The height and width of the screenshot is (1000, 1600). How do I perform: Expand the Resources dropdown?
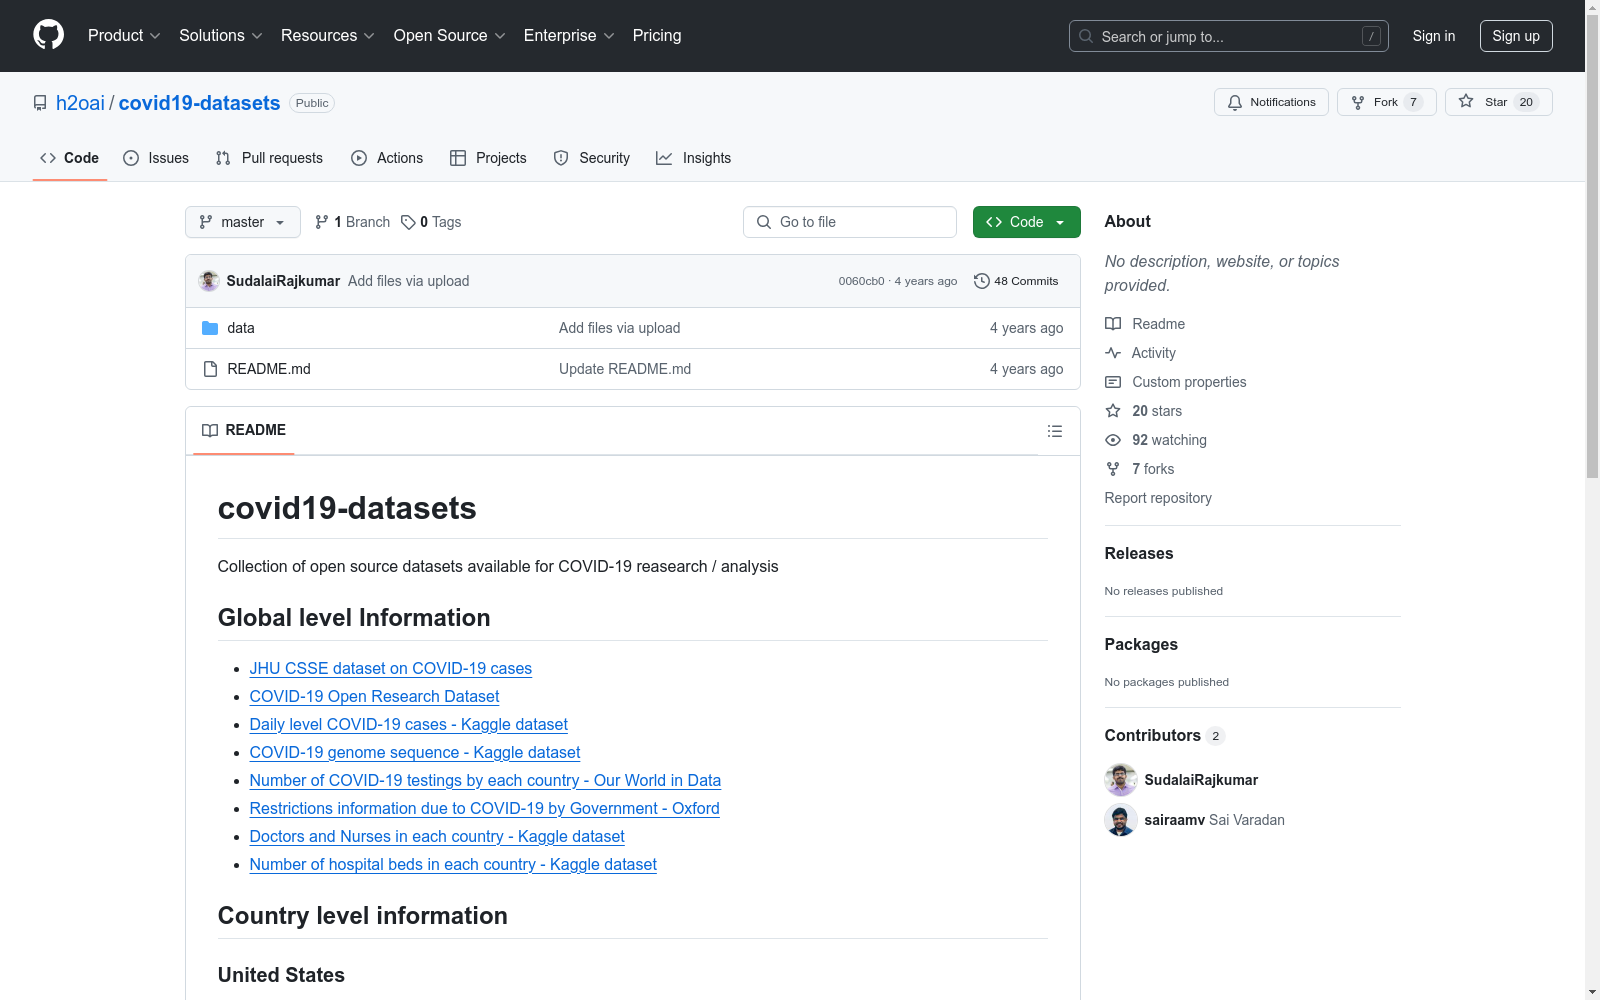pos(328,35)
